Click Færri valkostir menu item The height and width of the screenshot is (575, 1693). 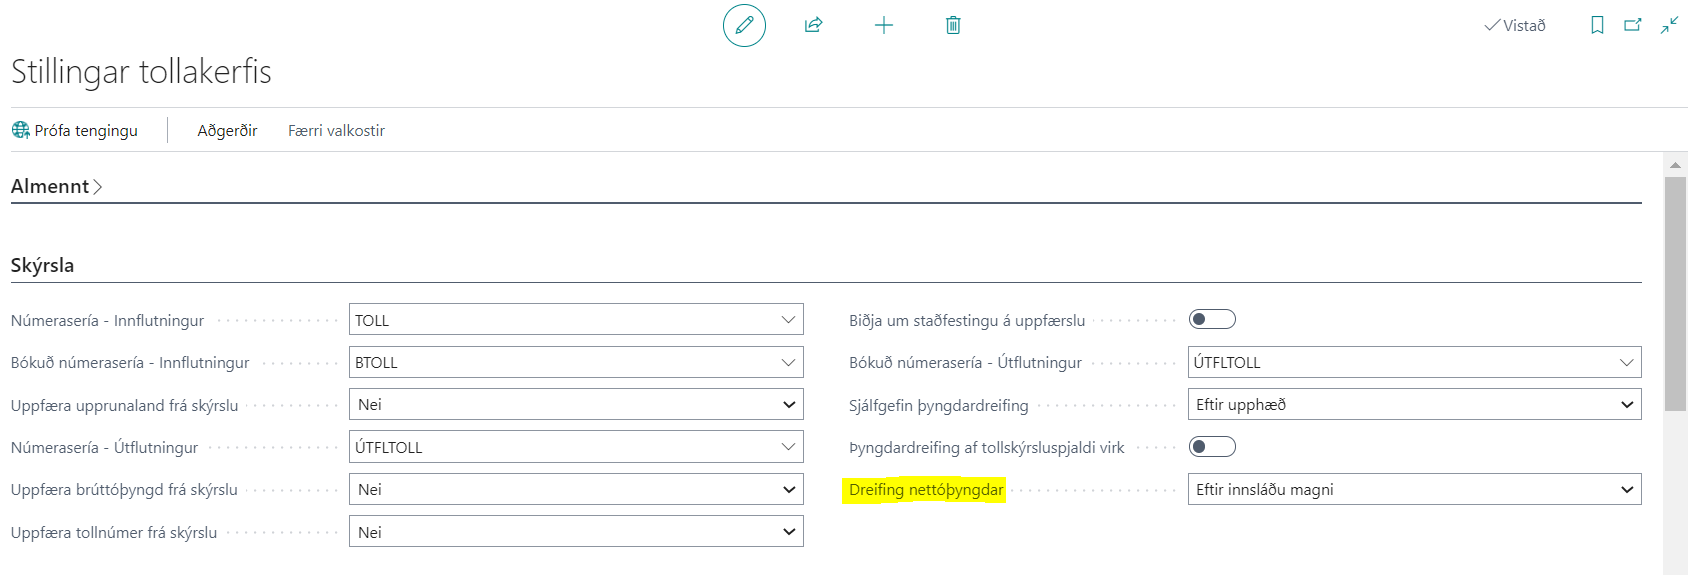click(x=336, y=131)
